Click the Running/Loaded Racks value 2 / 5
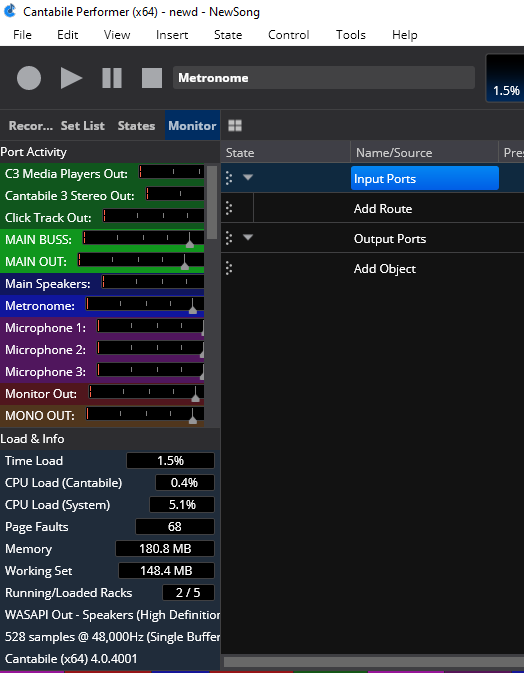This screenshot has width=524, height=673. (188, 593)
